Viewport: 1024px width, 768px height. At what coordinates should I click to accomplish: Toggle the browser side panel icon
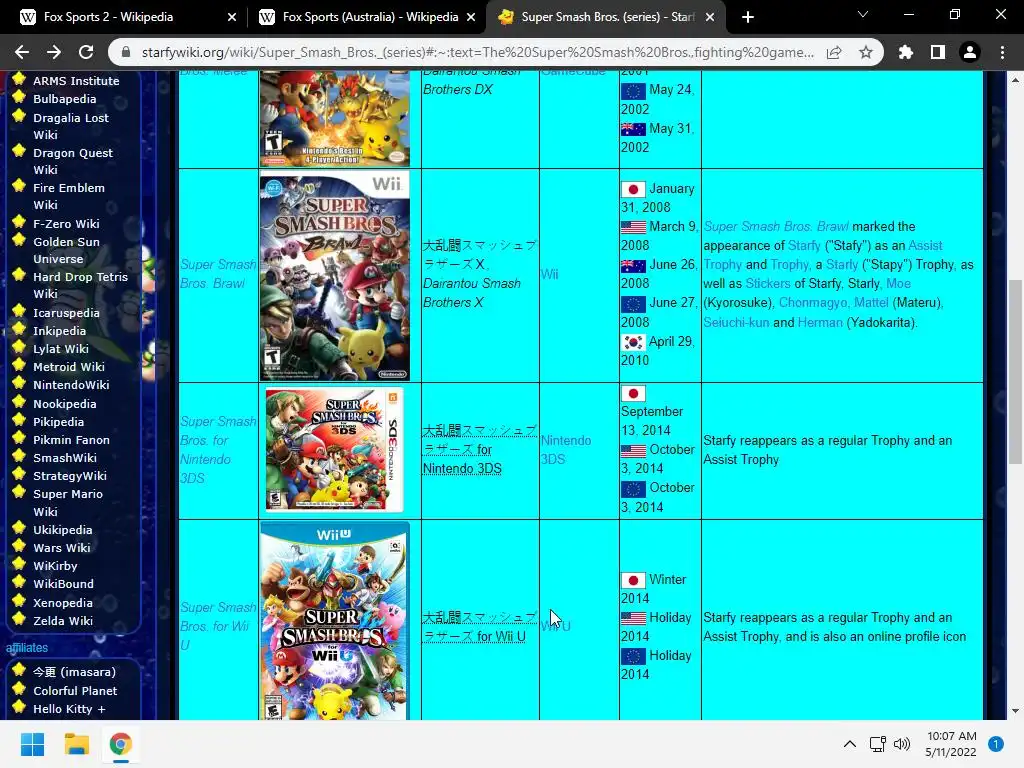point(937,52)
